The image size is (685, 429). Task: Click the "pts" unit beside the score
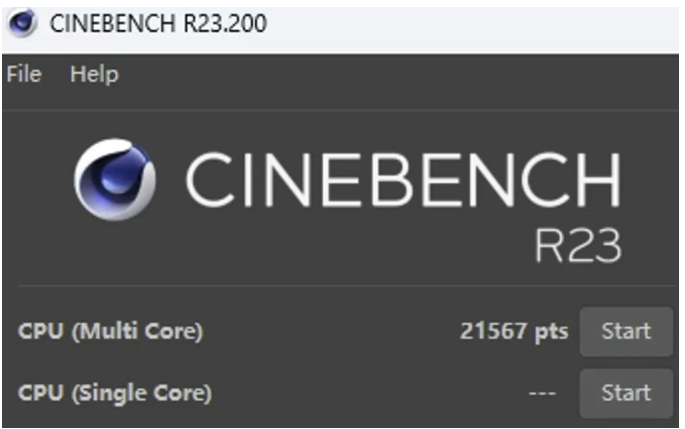pos(551,332)
